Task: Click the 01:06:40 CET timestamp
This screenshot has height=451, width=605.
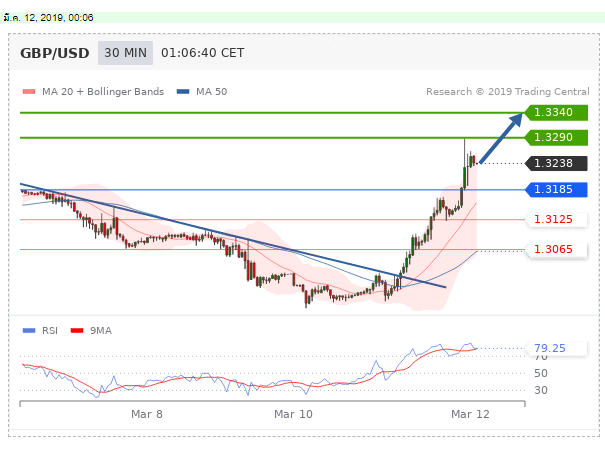Action: 203,53
